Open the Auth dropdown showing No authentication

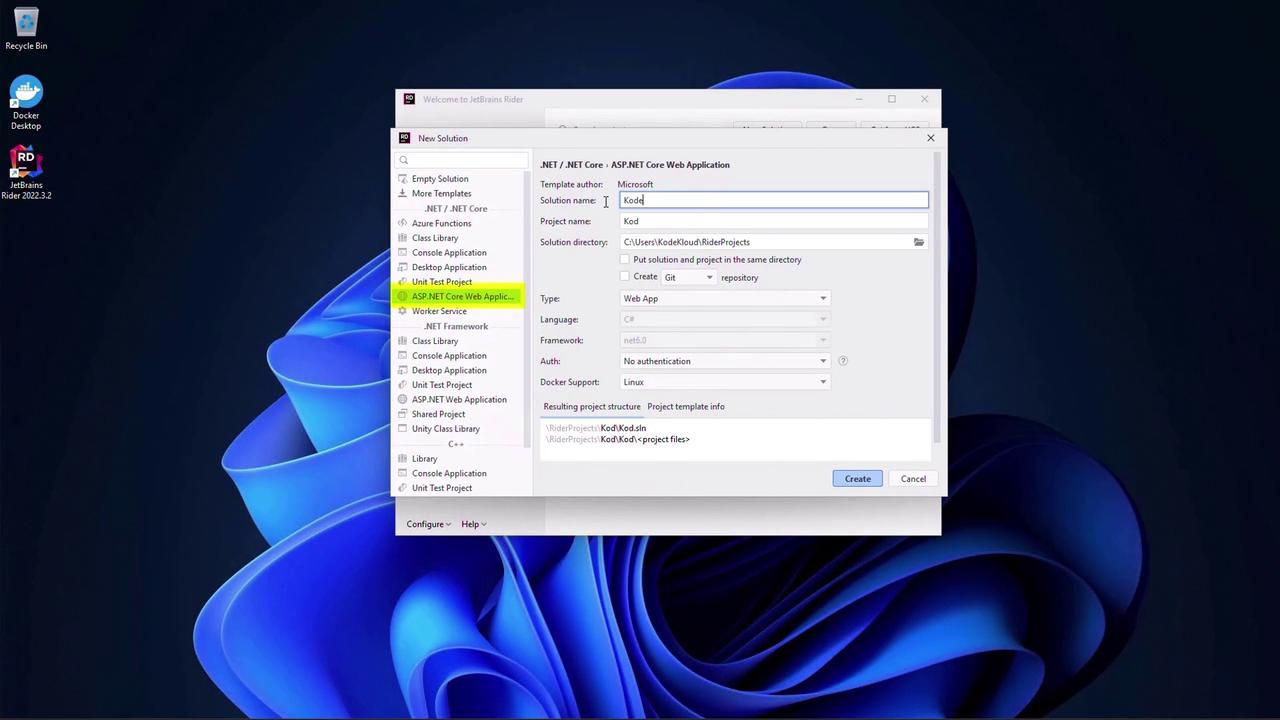725,361
